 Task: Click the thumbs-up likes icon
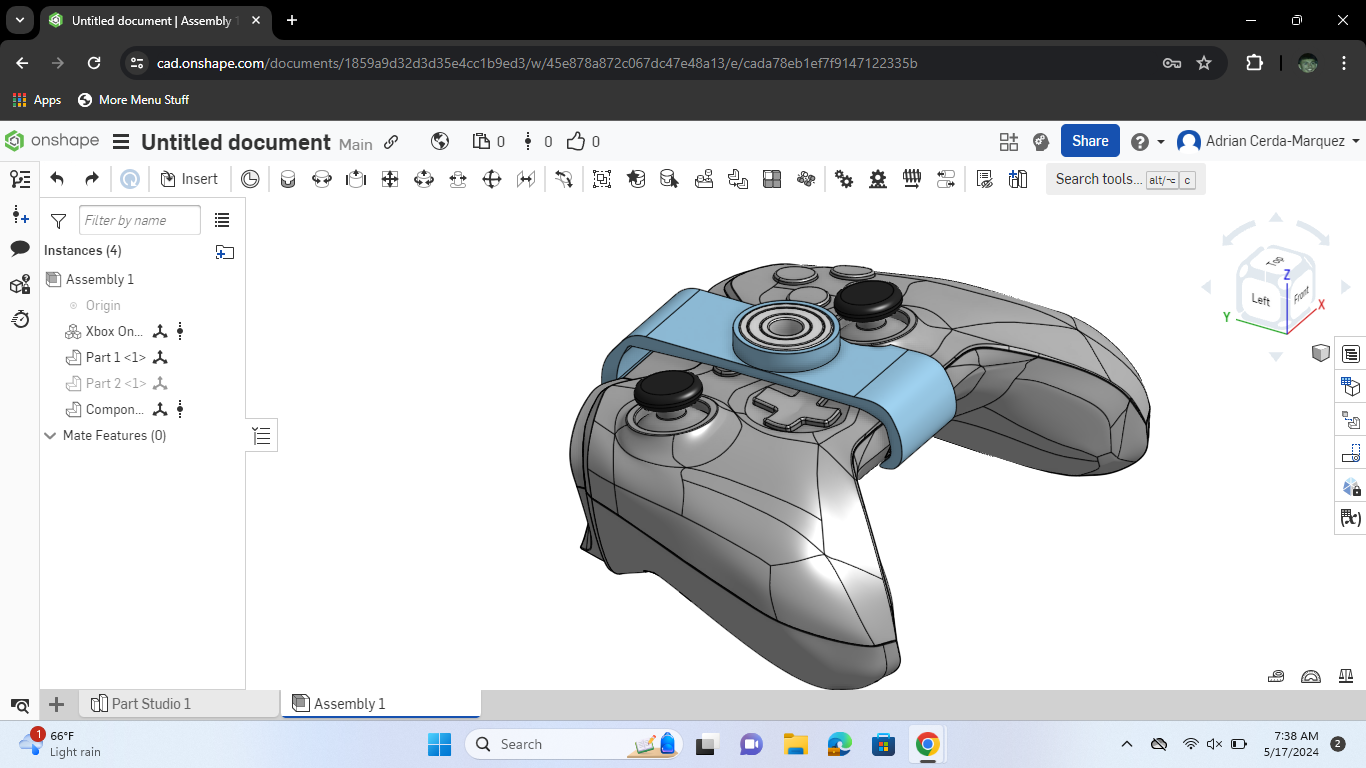(576, 141)
